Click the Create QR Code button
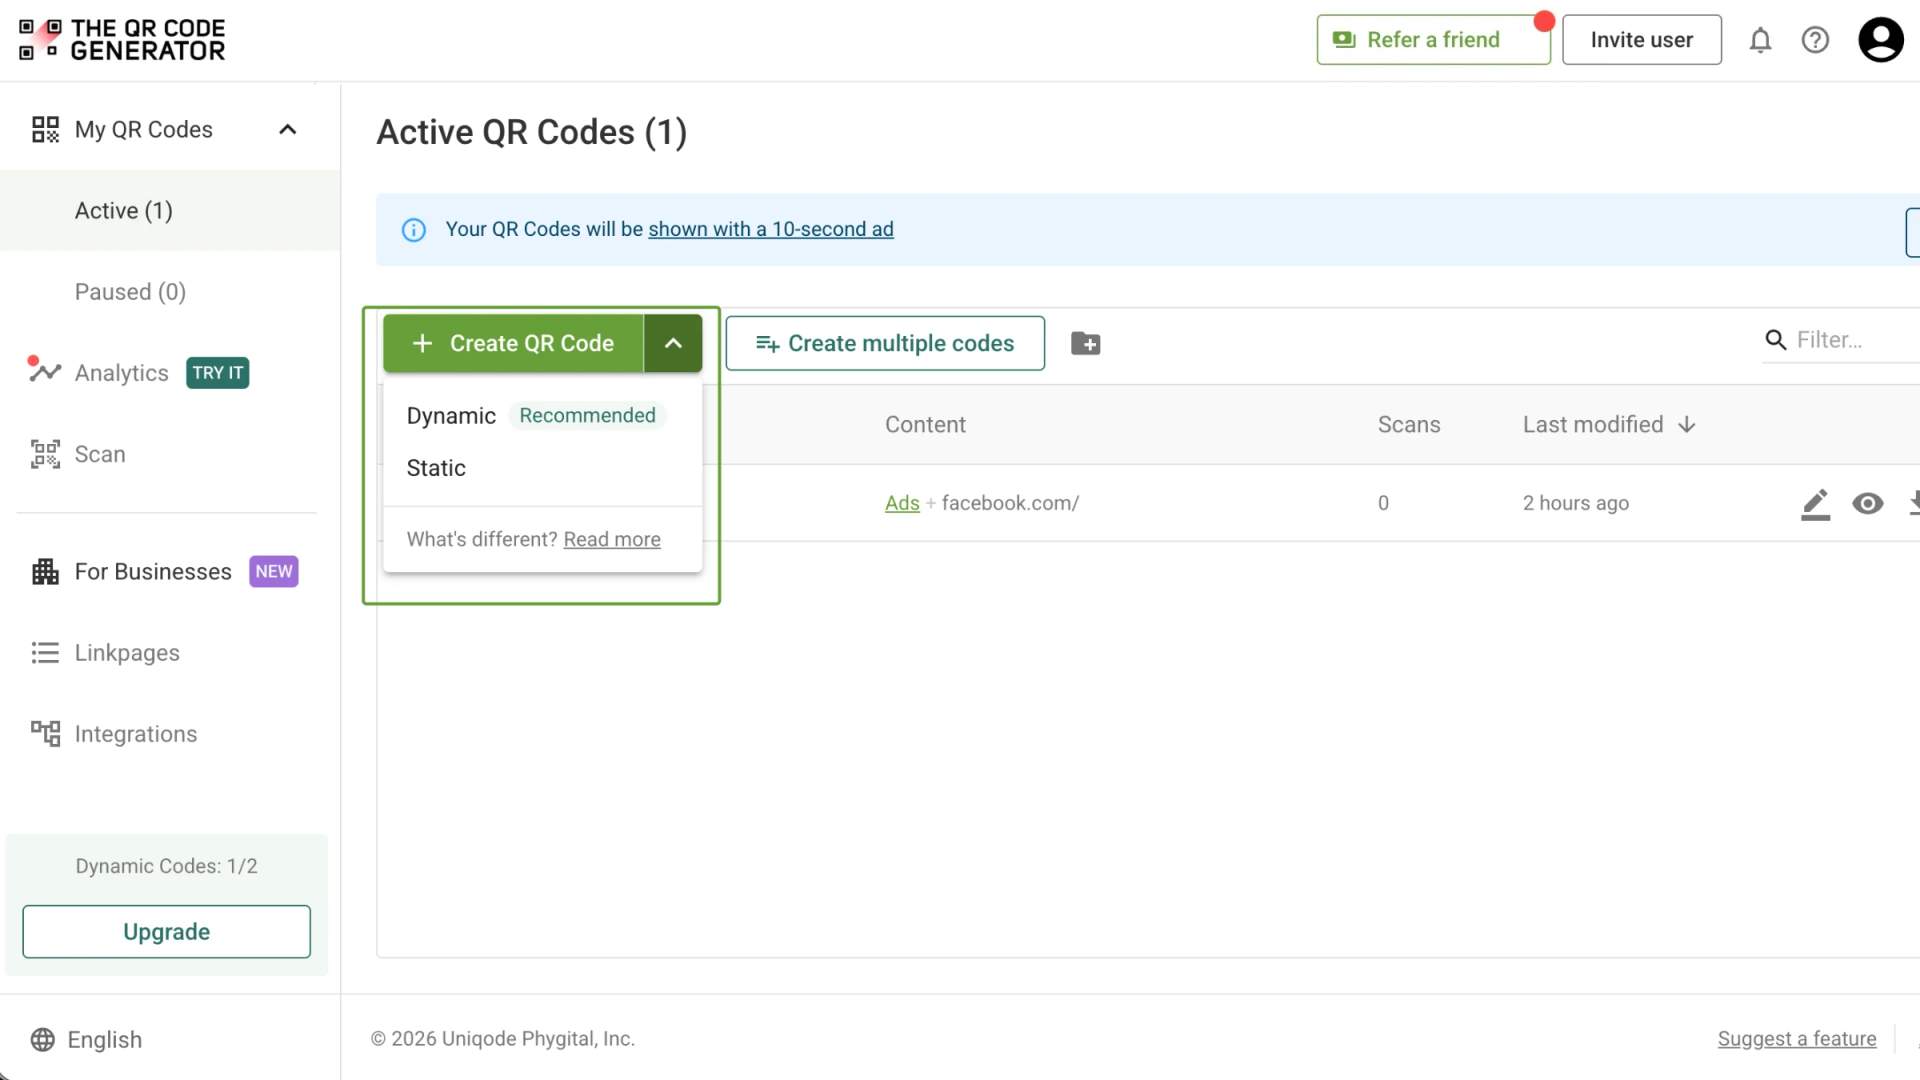The width and height of the screenshot is (1920, 1080). 513,343
